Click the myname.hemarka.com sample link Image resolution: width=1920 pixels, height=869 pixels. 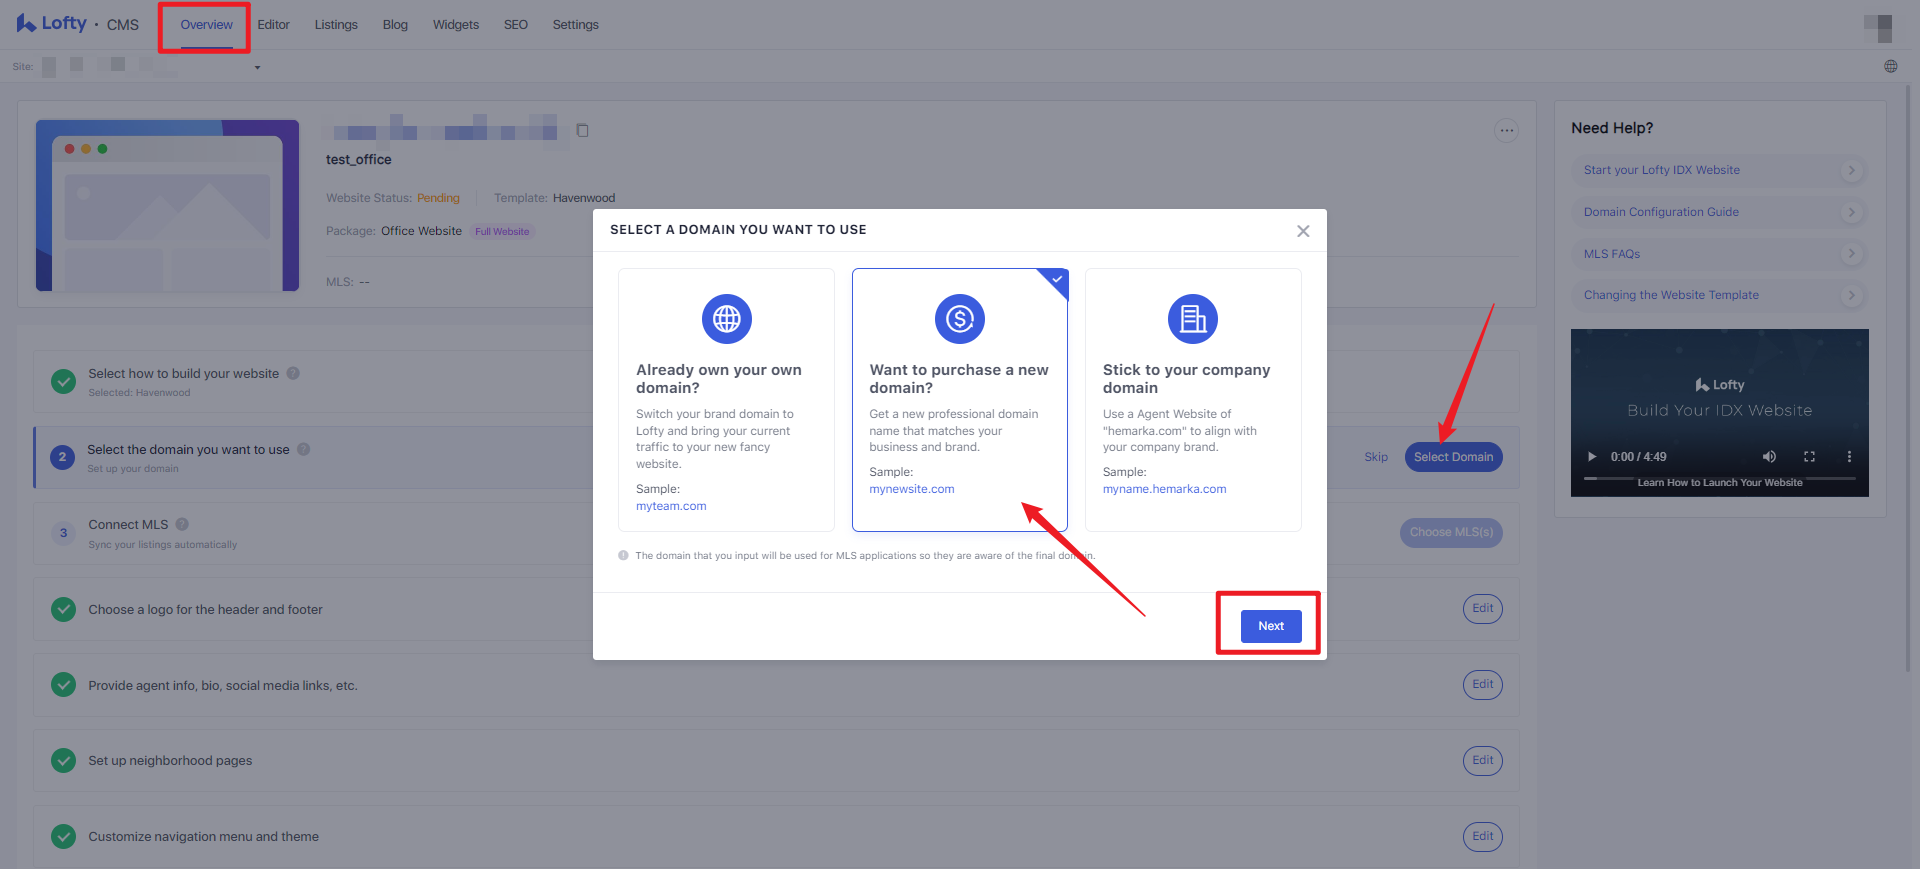click(x=1164, y=489)
